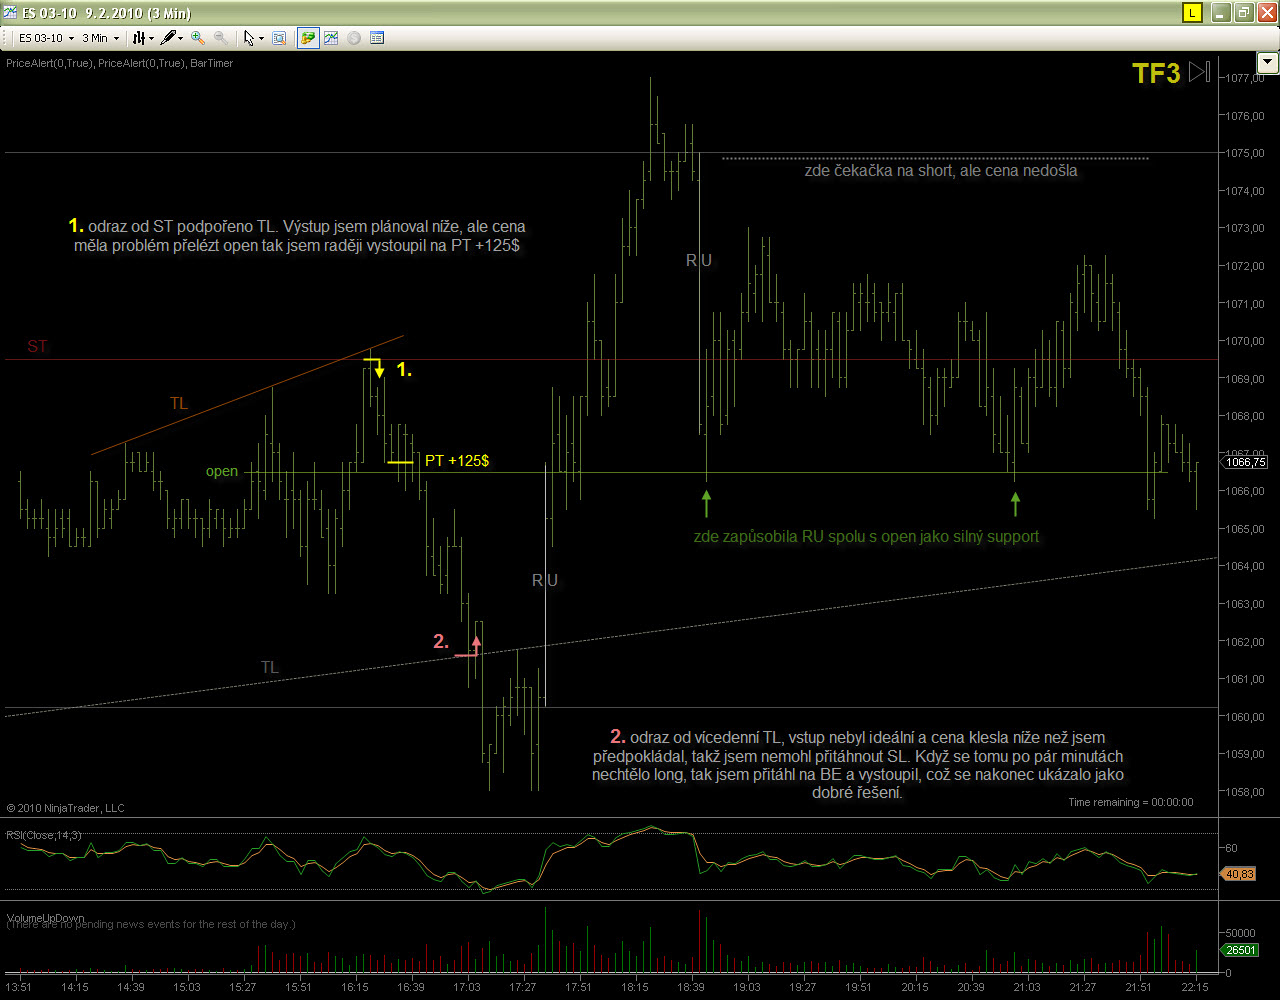The image size is (1280, 1000).
Task: Click the 22:15 time axis label
Action: (1197, 987)
